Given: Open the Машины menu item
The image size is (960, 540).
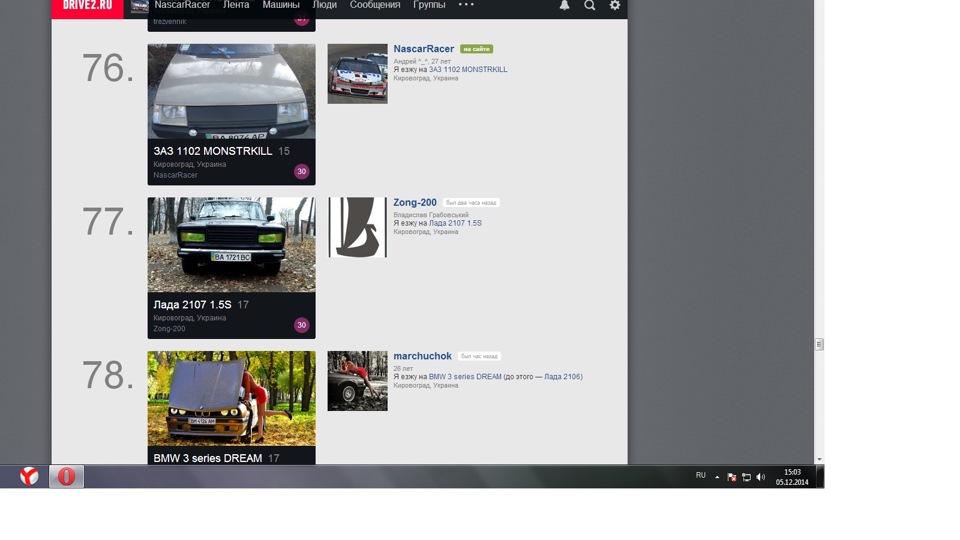Looking at the screenshot, I should coord(281,5).
